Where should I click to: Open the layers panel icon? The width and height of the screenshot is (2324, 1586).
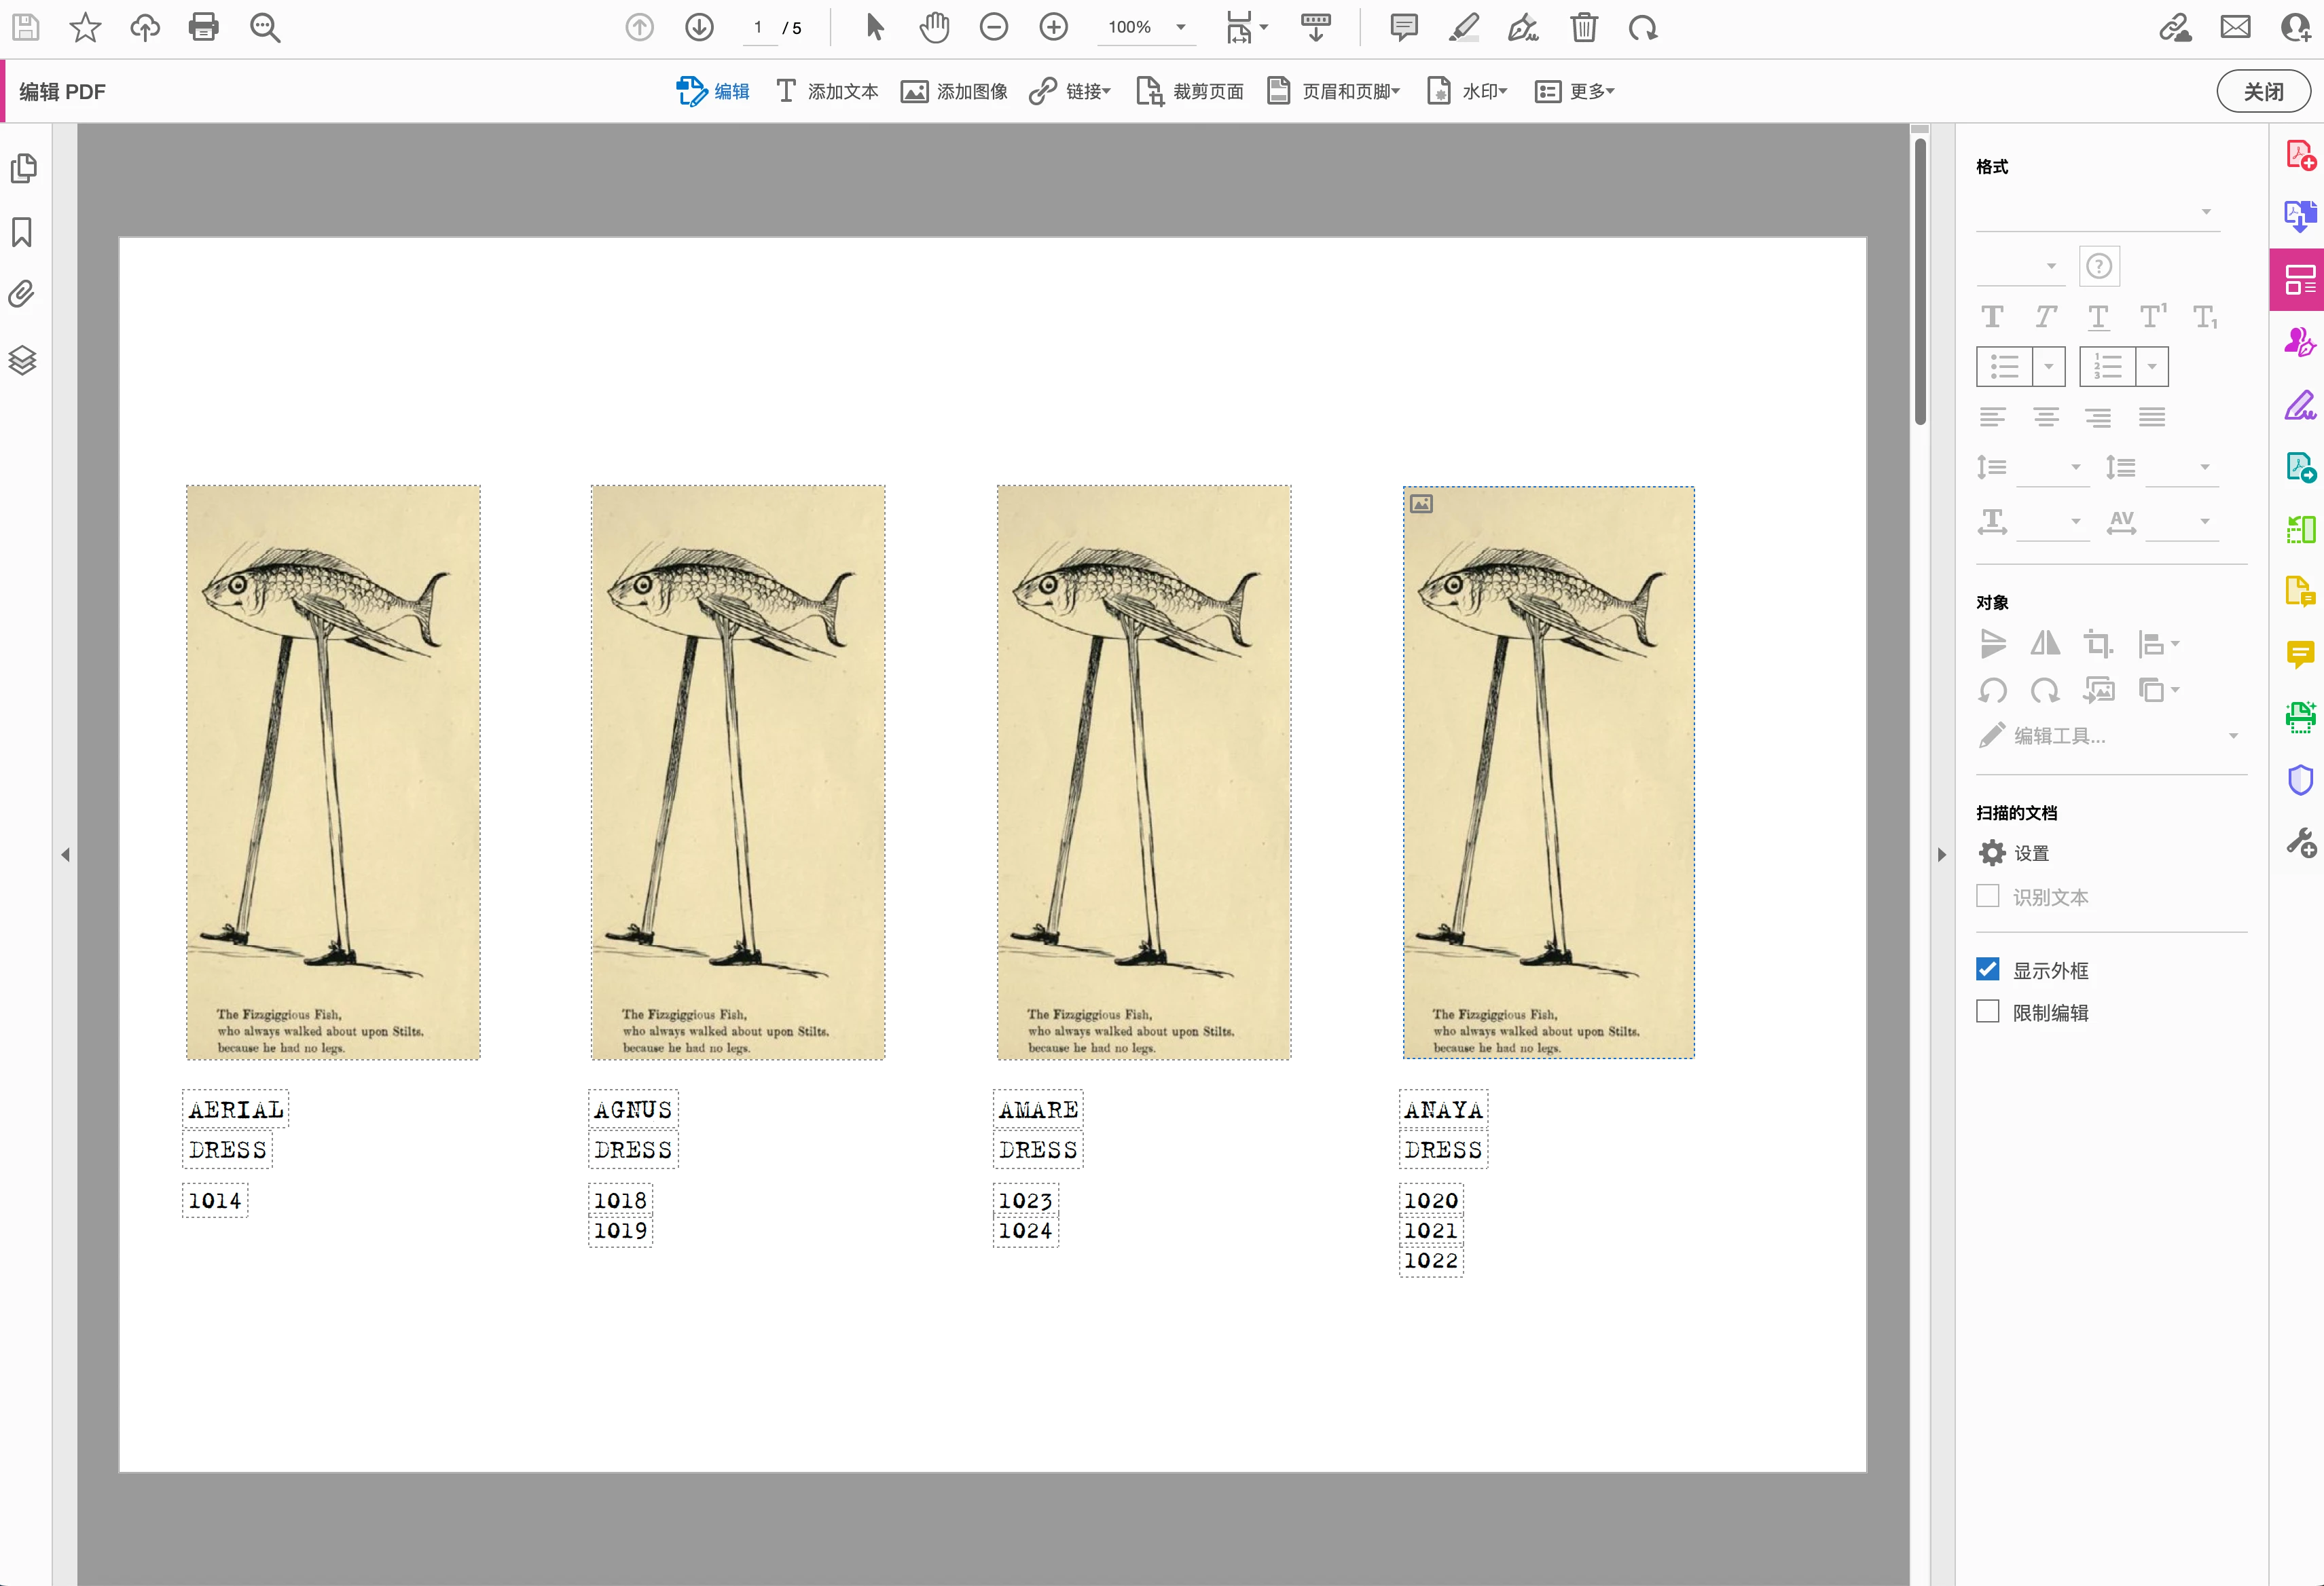click(22, 360)
